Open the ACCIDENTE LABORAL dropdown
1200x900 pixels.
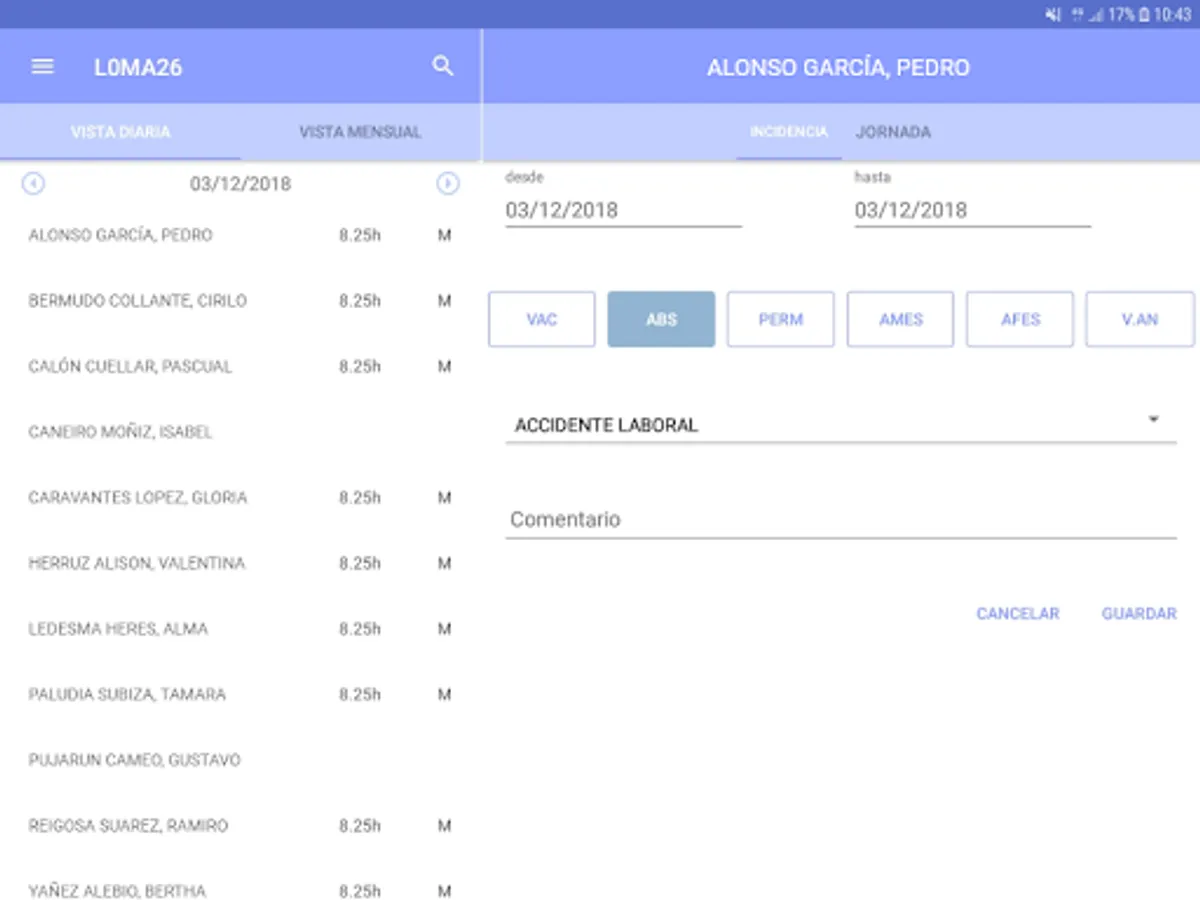coord(840,425)
